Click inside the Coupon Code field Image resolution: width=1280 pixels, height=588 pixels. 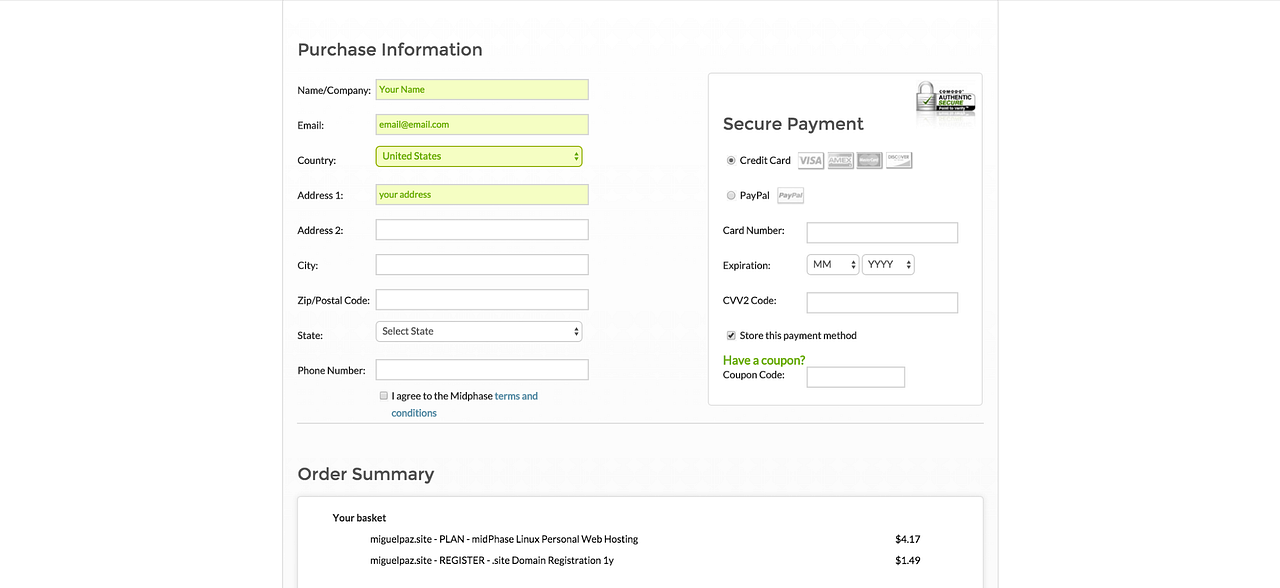pos(855,376)
